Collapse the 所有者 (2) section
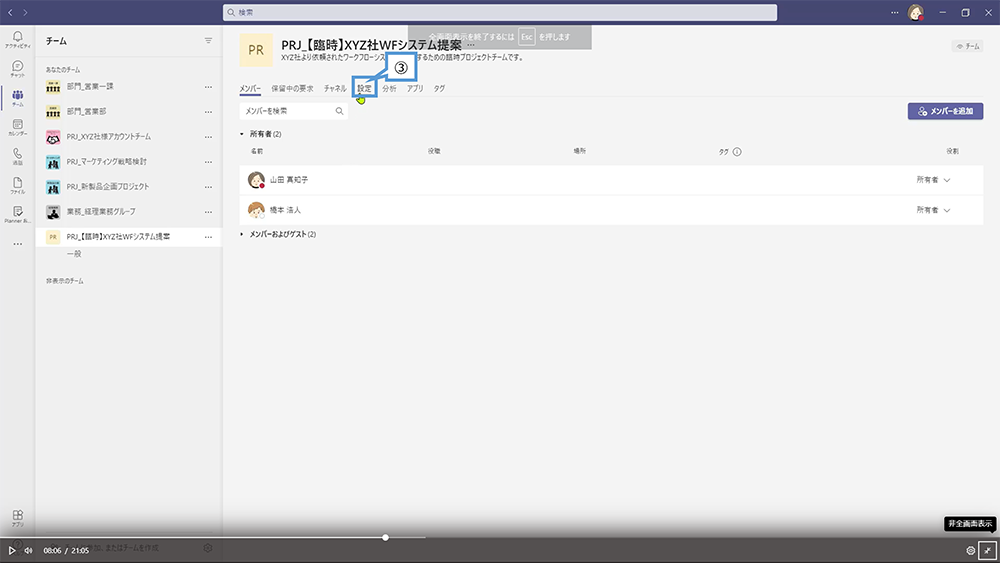The image size is (1000, 563). (x=242, y=134)
